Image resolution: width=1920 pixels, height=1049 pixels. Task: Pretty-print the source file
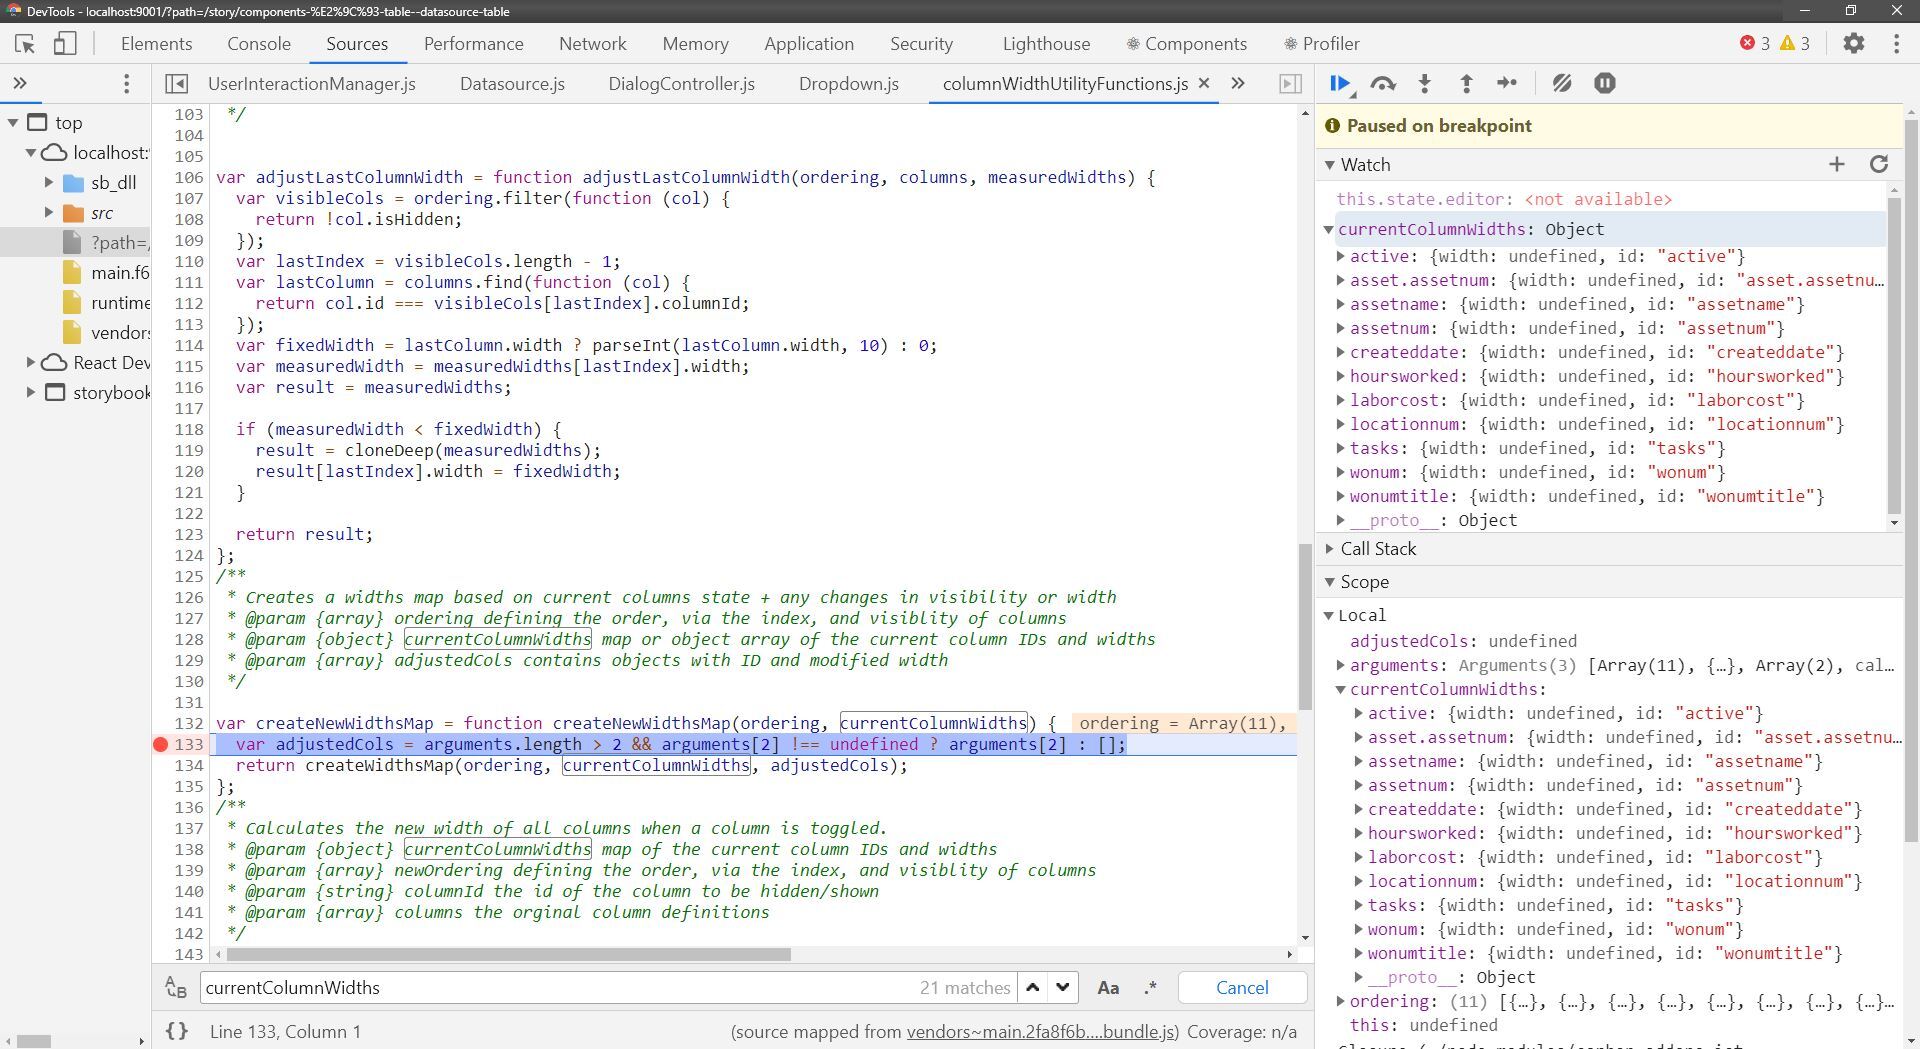178,1031
